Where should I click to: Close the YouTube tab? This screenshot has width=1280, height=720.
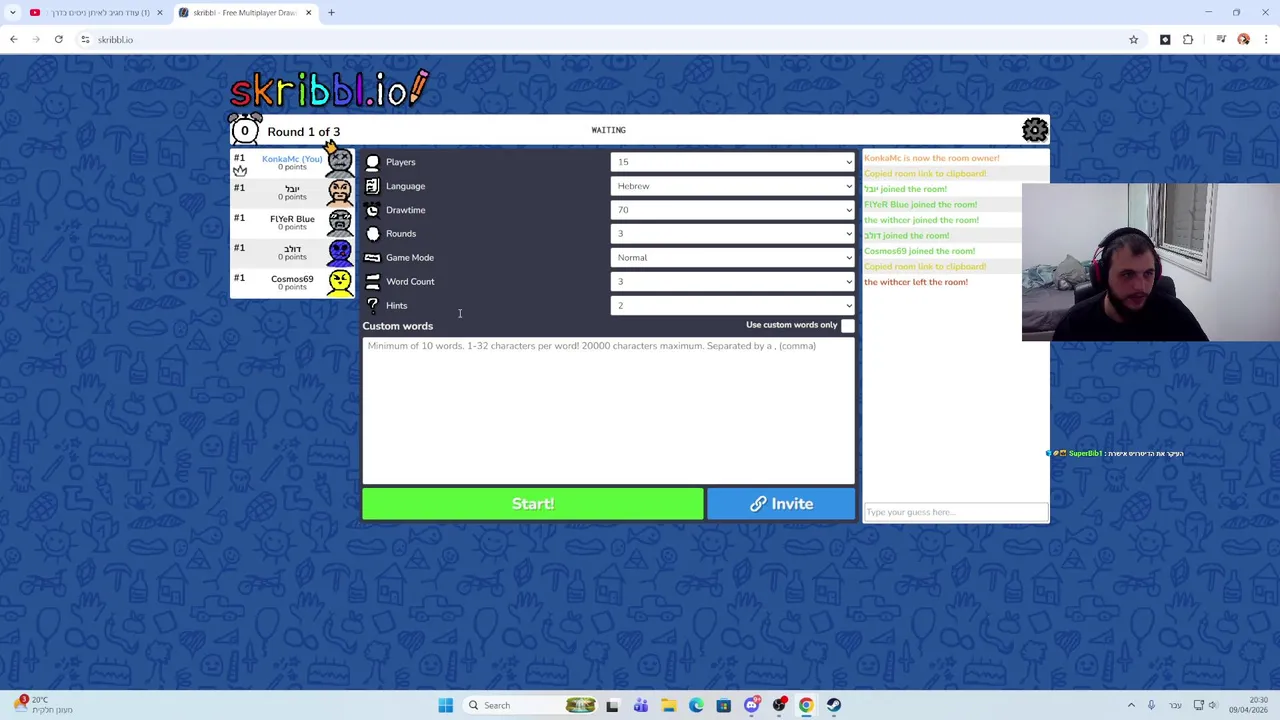(159, 13)
